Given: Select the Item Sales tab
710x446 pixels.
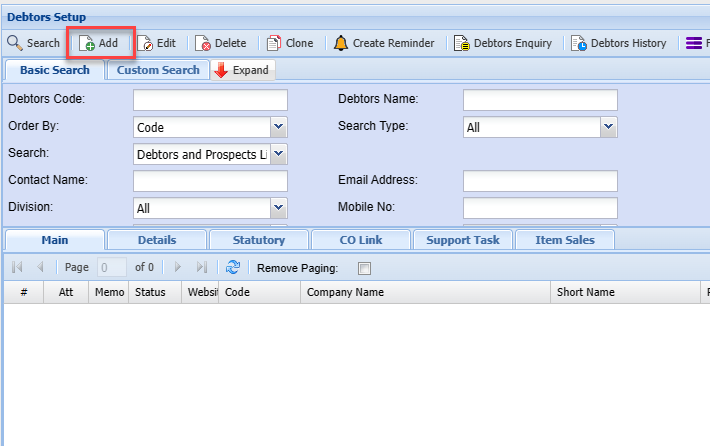Looking at the screenshot, I should pos(565,240).
